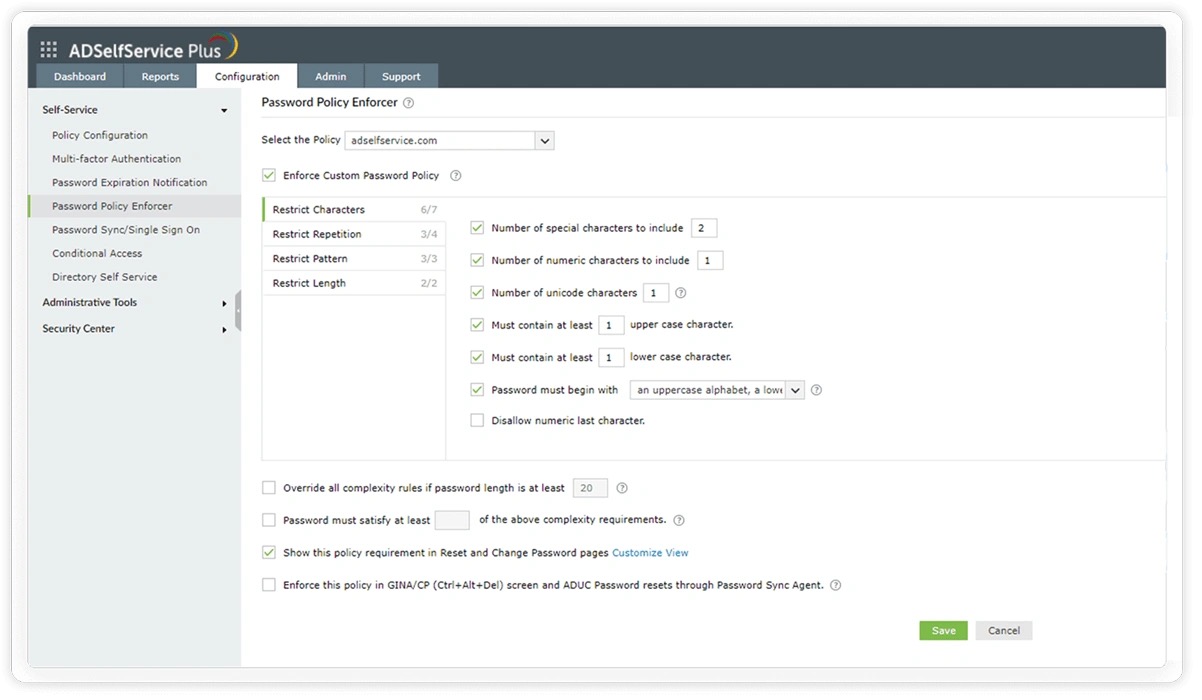The image size is (1202, 700).
Task: Click the lower case minimum count field
Action: click(x=611, y=357)
